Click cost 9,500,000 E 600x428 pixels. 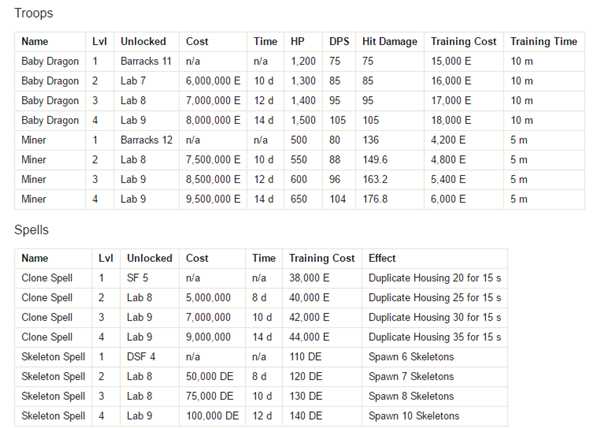click(x=213, y=199)
